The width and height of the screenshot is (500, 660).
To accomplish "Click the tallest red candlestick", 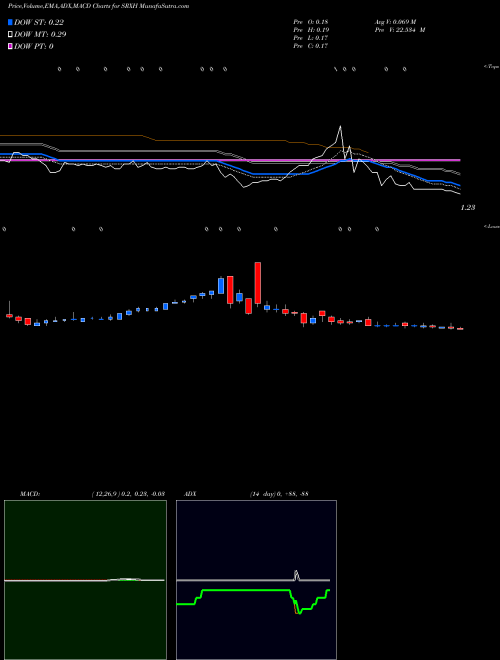I will point(258,282).
